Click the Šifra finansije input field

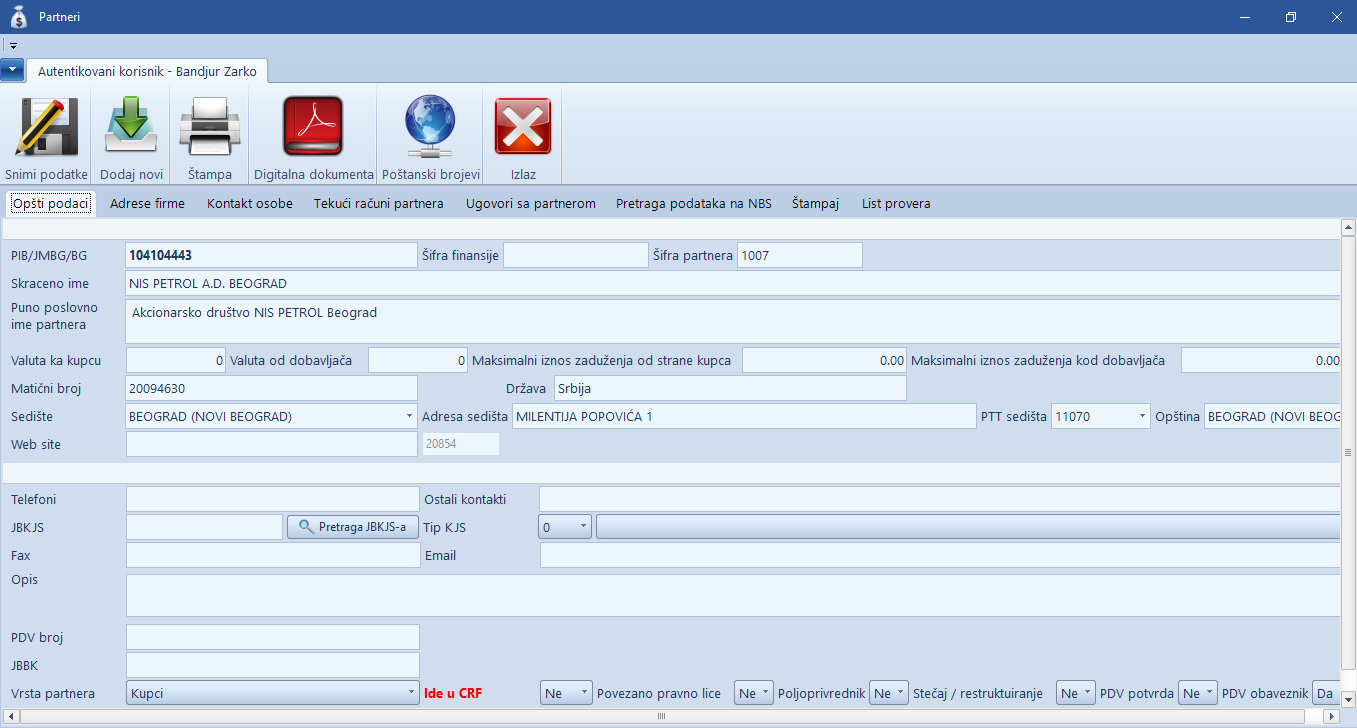coord(576,255)
